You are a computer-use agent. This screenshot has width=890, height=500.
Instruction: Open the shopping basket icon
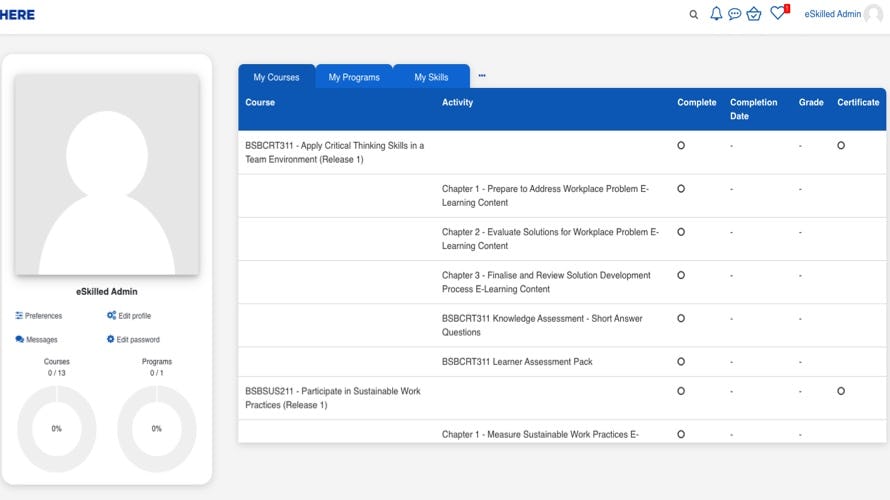754,14
